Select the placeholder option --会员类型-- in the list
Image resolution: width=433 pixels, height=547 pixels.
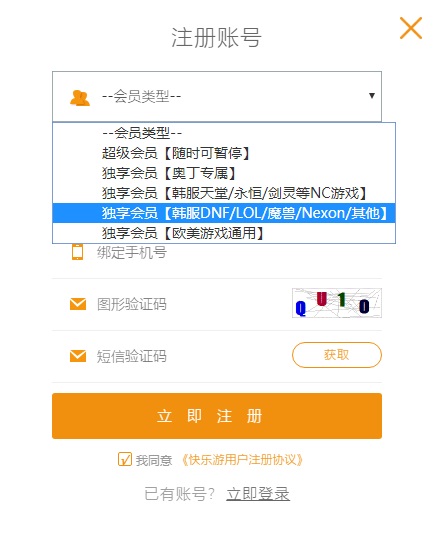point(224,133)
